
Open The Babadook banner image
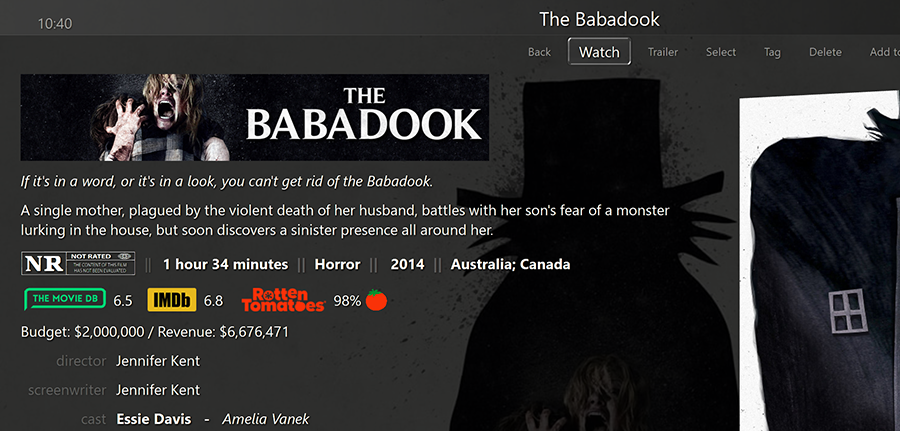(255, 117)
